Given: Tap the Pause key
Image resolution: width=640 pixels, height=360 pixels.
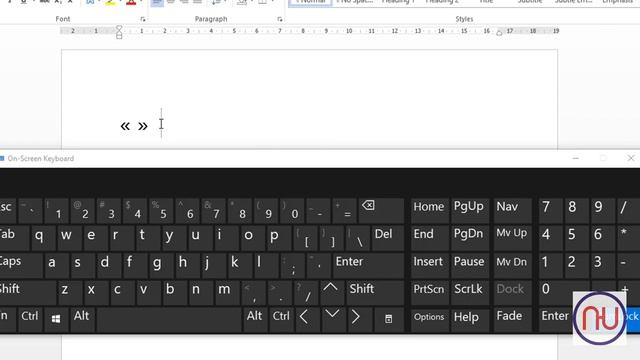Looking at the screenshot, I should pyautogui.click(x=469, y=265).
